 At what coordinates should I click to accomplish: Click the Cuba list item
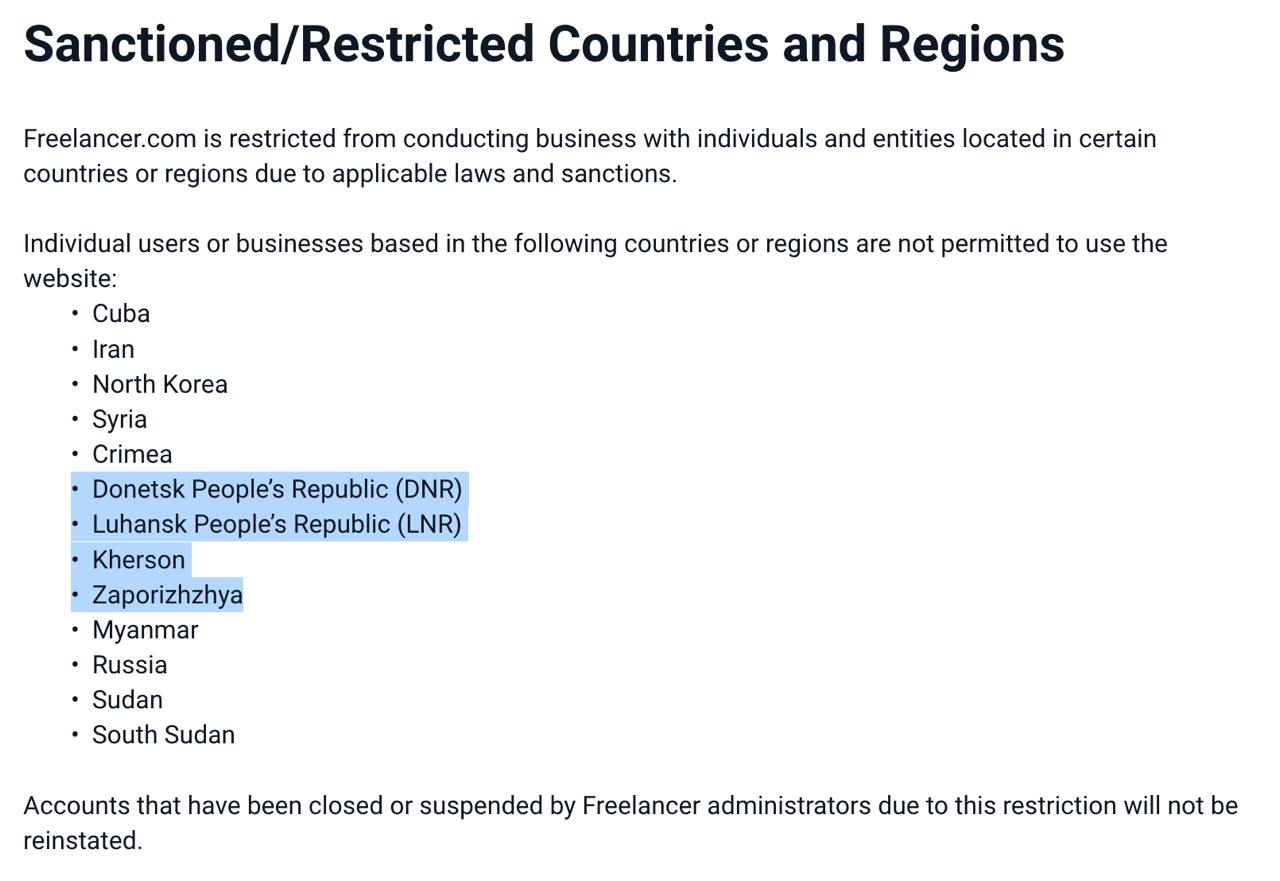point(121,314)
